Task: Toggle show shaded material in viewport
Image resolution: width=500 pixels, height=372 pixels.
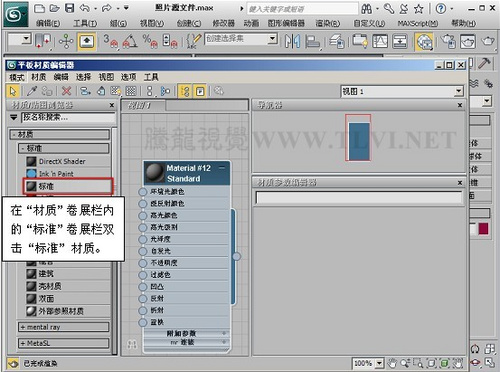Action: pos(115,91)
